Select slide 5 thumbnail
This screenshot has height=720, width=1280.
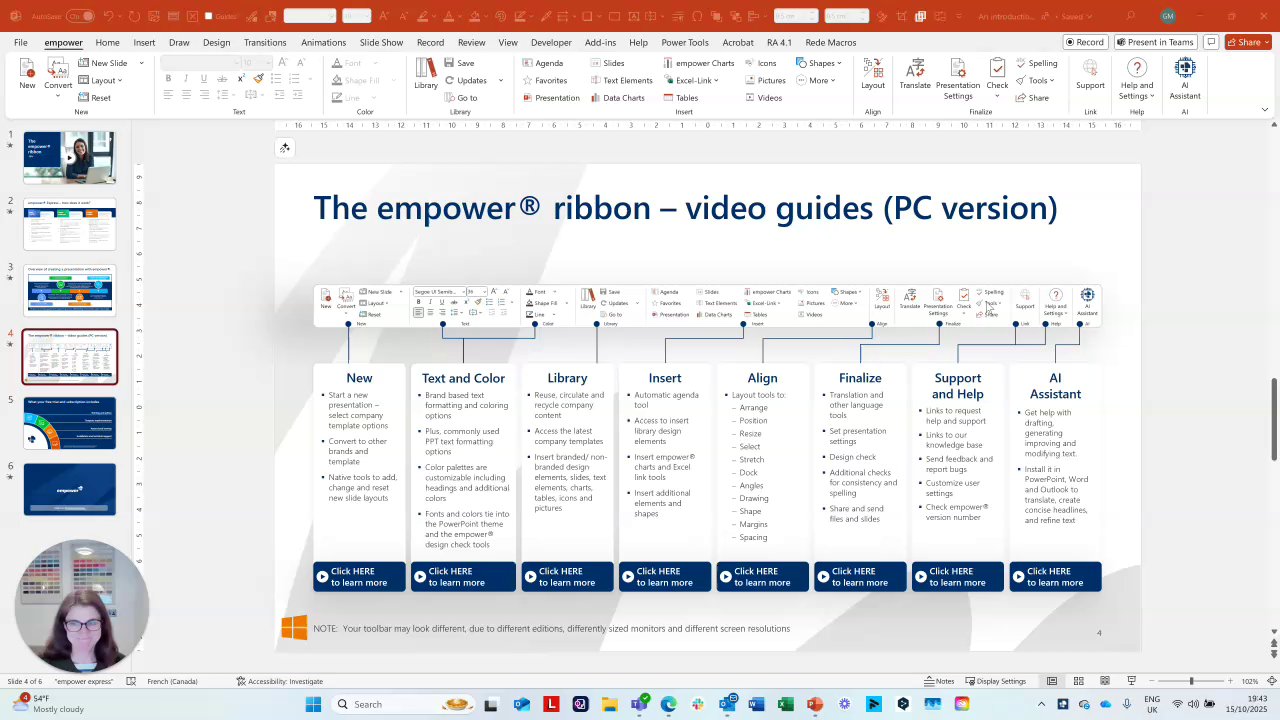pyautogui.click(x=70, y=423)
